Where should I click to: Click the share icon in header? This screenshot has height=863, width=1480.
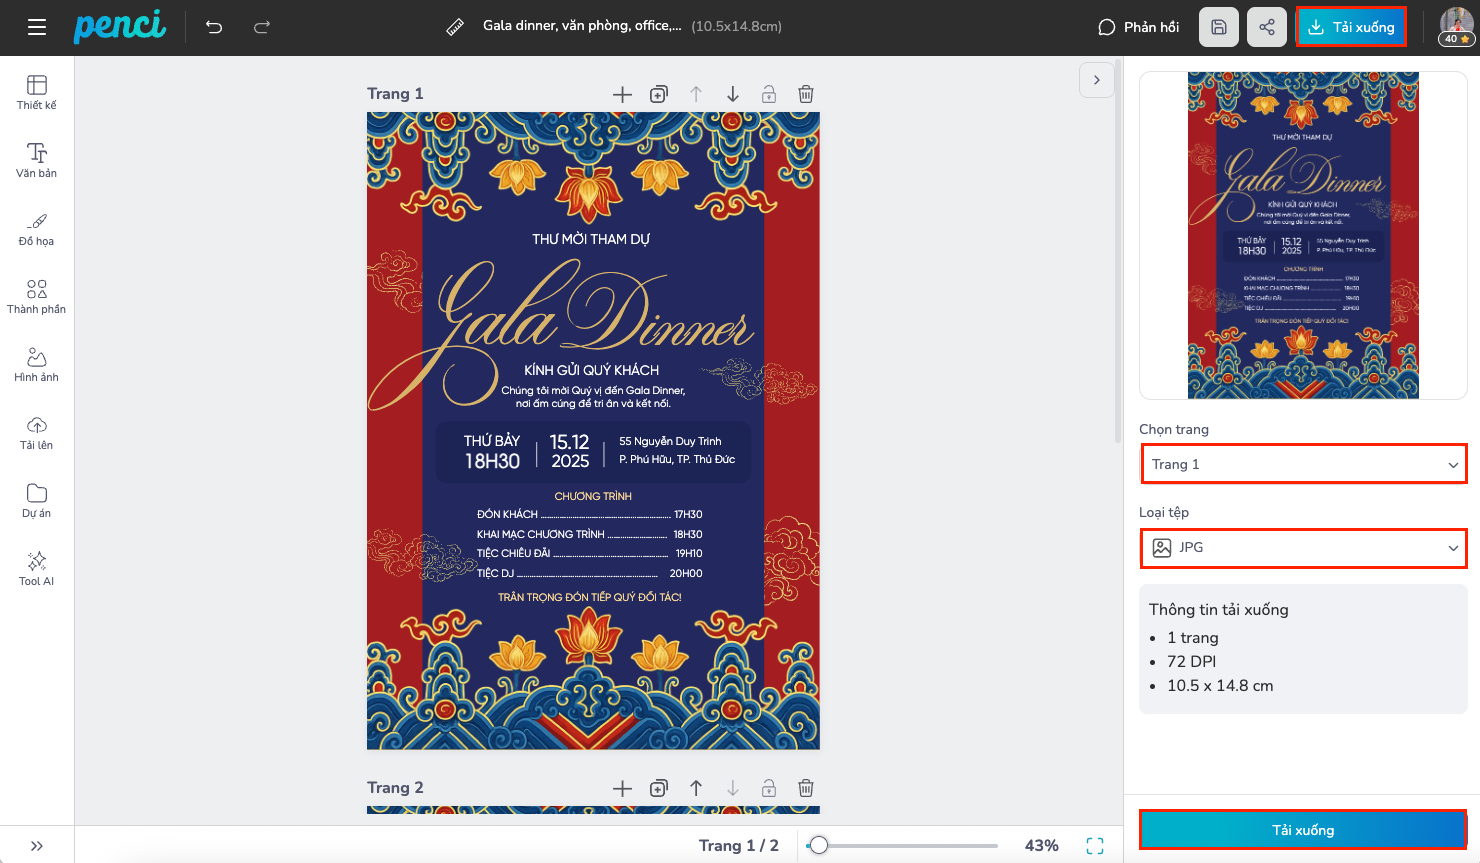tap(1266, 27)
